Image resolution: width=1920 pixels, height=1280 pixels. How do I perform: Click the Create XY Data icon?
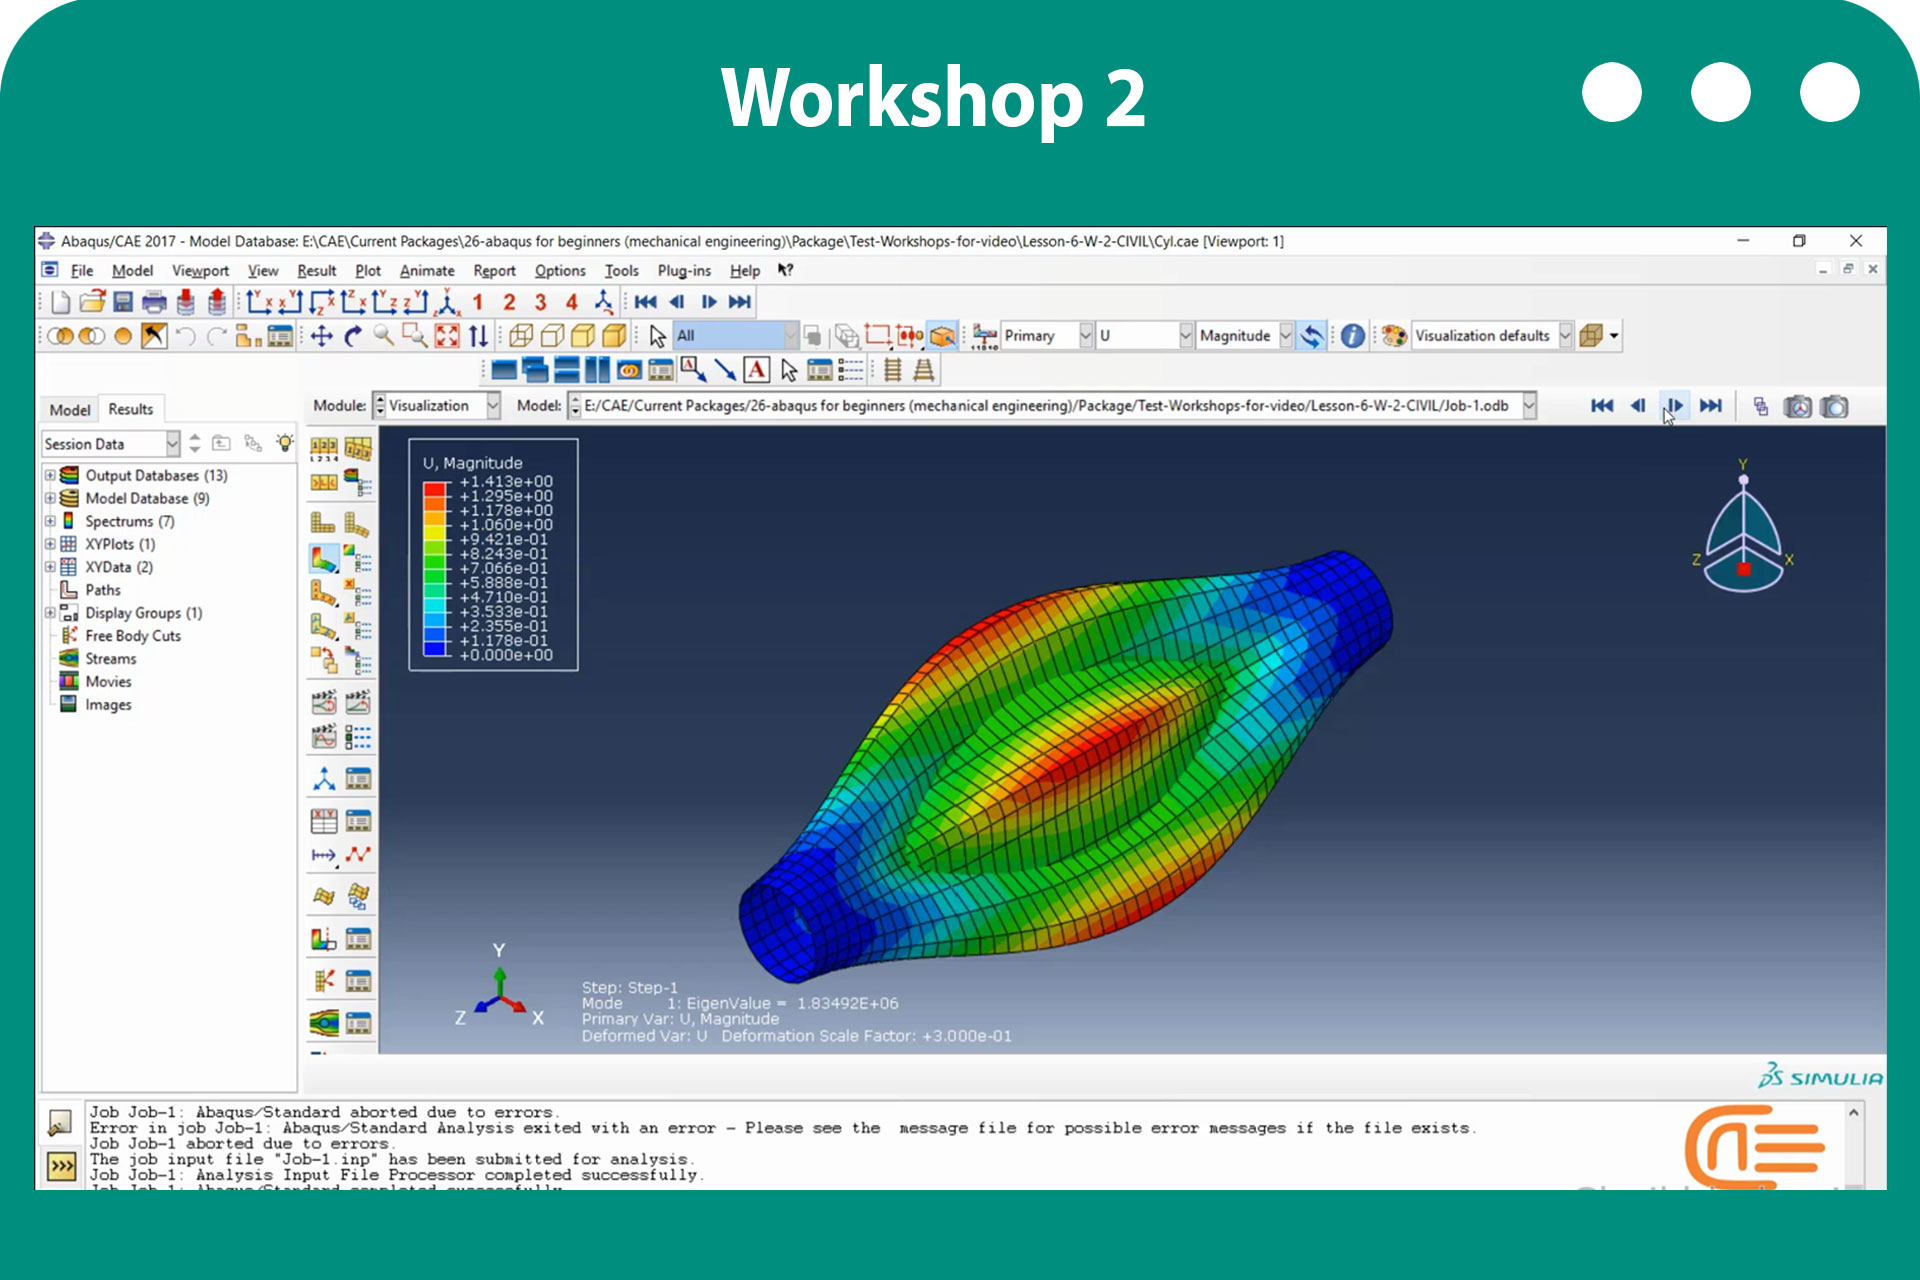coord(324,822)
